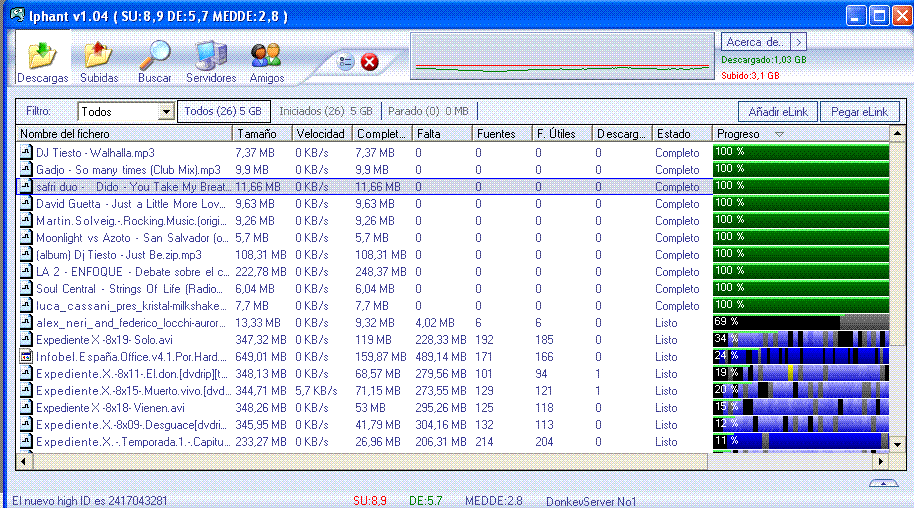Click sort arrow in Progreso header
This screenshot has height=508, width=916.
(x=779, y=134)
